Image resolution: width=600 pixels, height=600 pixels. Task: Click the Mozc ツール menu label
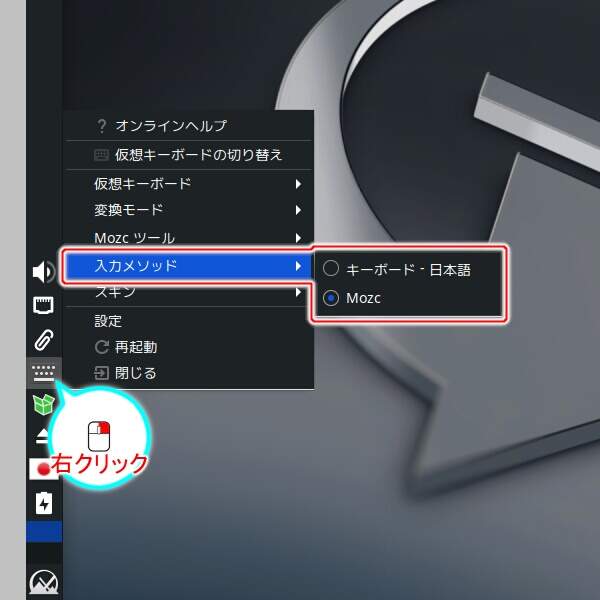[x=134, y=238]
